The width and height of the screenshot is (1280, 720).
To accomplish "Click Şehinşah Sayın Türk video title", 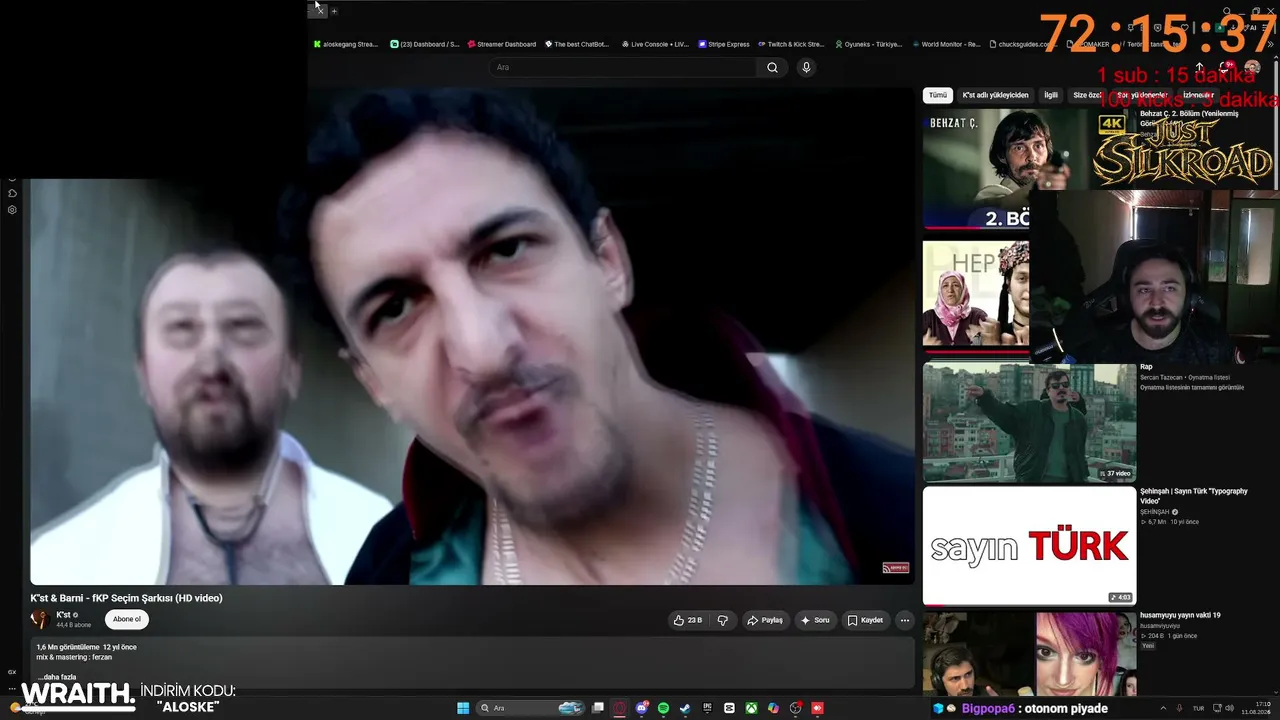I will (1194, 495).
